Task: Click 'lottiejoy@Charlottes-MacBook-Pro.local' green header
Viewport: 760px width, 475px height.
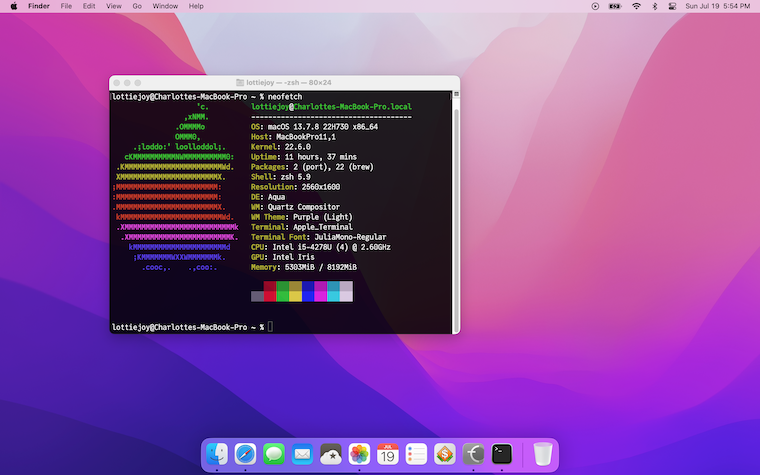Action: pyautogui.click(x=332, y=107)
